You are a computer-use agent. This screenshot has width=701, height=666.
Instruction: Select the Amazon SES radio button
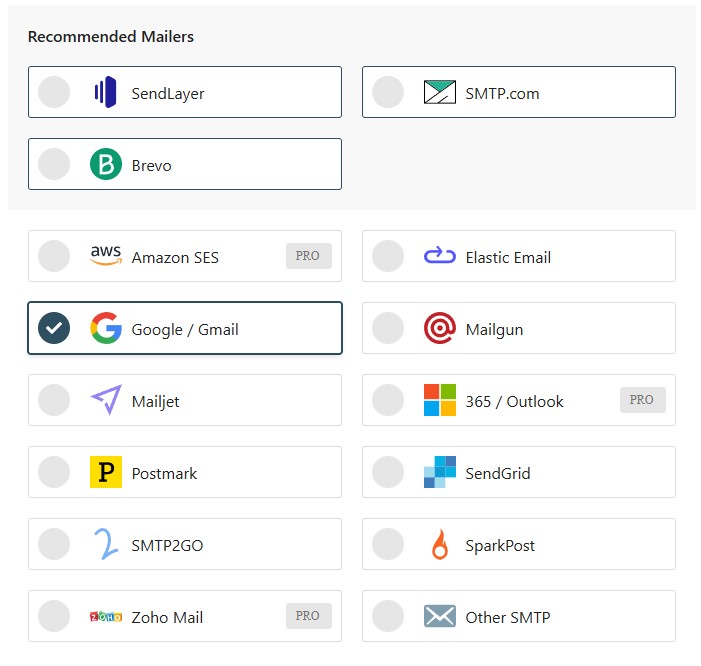pyautogui.click(x=54, y=256)
